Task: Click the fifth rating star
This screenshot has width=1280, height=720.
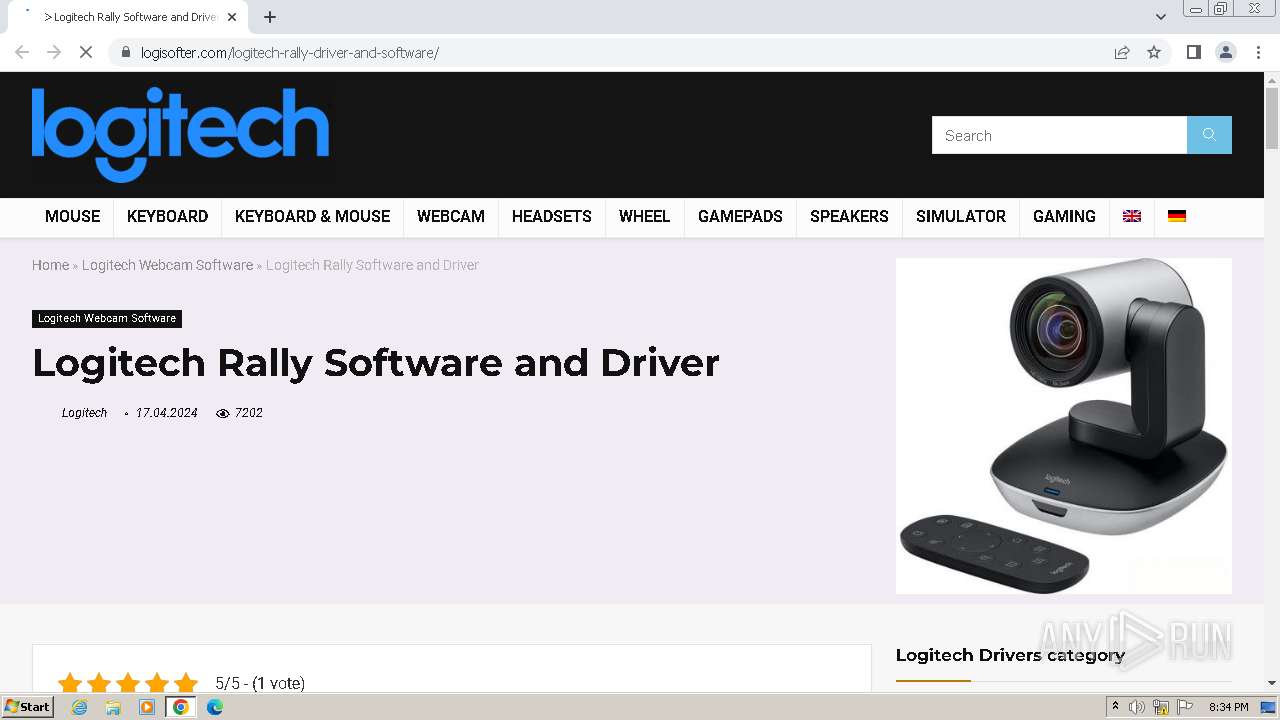Action: point(186,684)
